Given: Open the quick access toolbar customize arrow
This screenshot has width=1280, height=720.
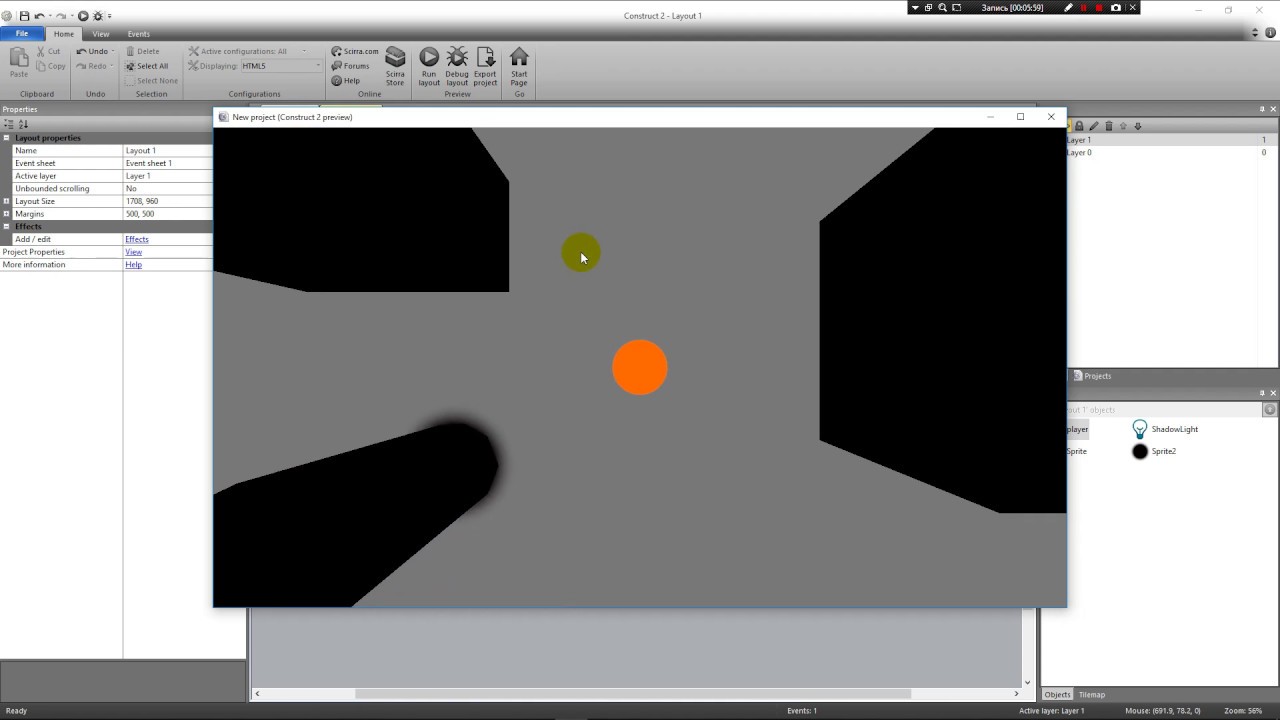Looking at the screenshot, I should coord(109,16).
